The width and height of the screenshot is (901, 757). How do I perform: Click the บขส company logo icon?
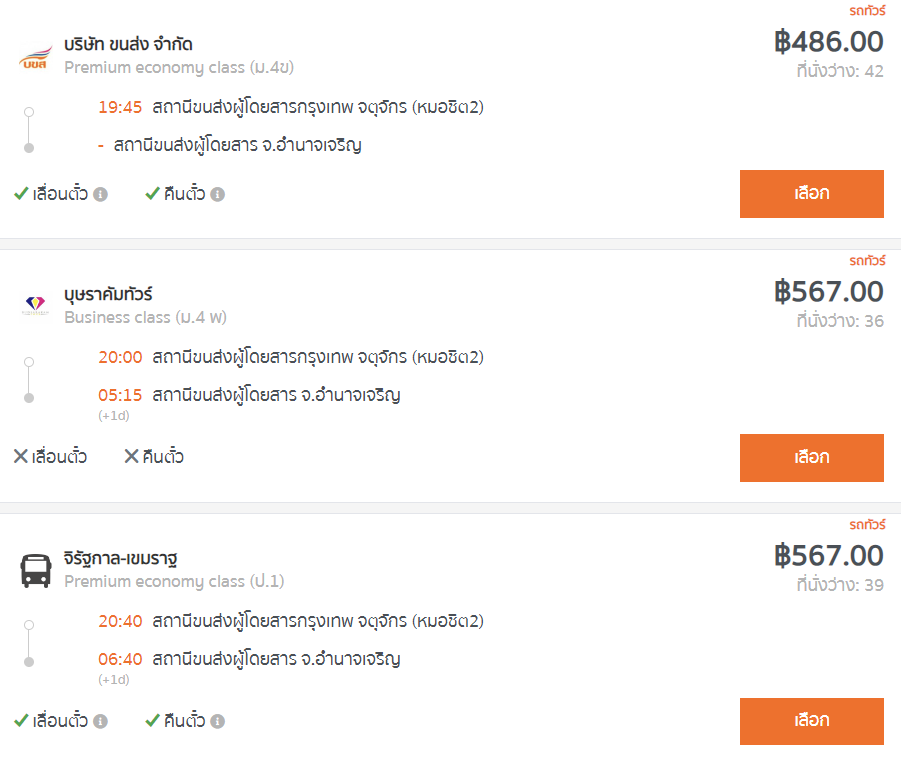pos(35,57)
